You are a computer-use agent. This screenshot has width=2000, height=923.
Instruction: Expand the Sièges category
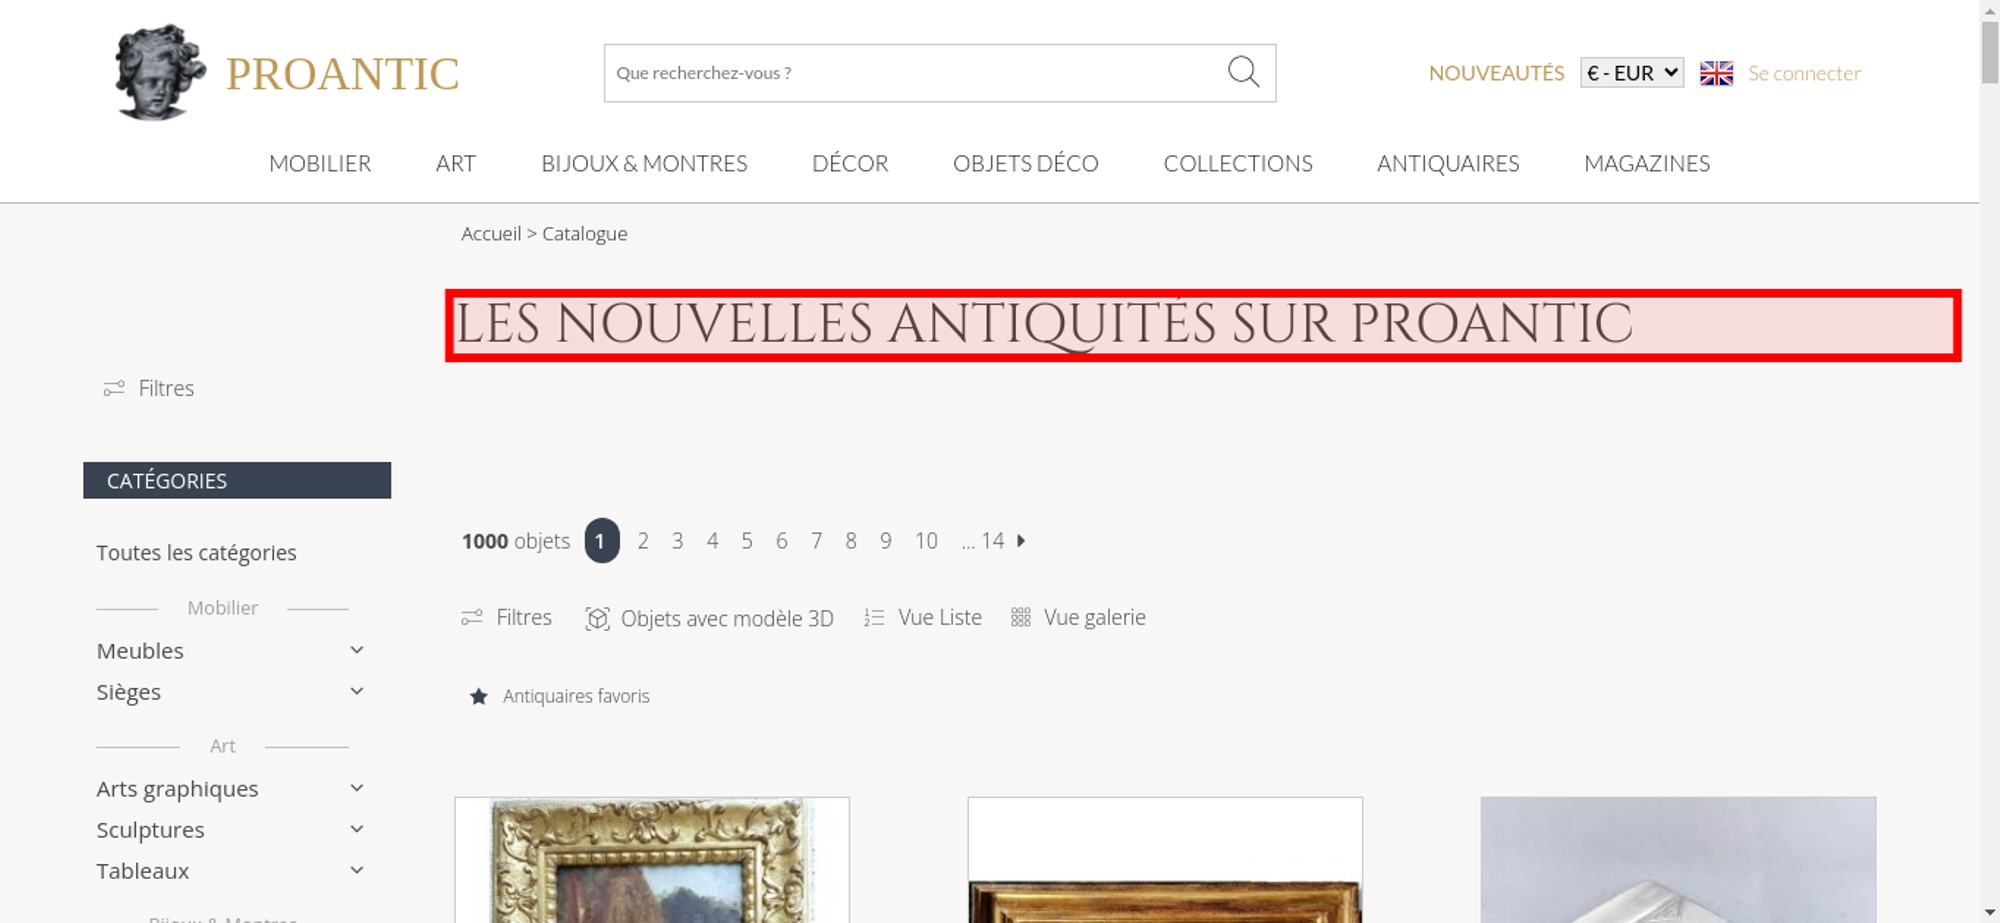[356, 691]
